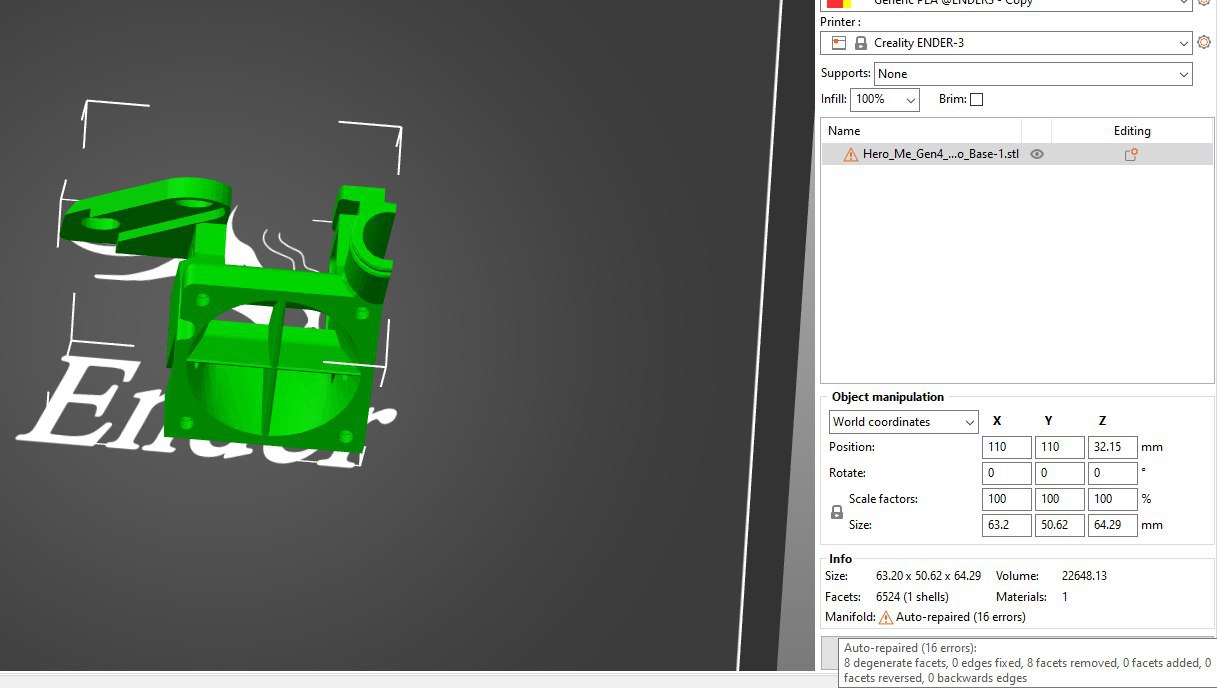
Task: Click the Scale factors Z field
Action: coord(1112,499)
